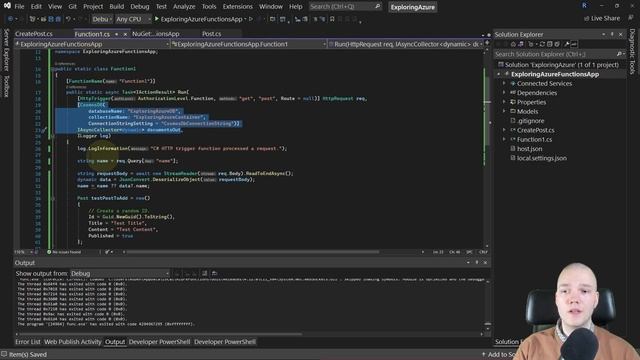The width and height of the screenshot is (640, 360).
Task: Open the Any CPU platform dropdown
Action: (x=133, y=19)
